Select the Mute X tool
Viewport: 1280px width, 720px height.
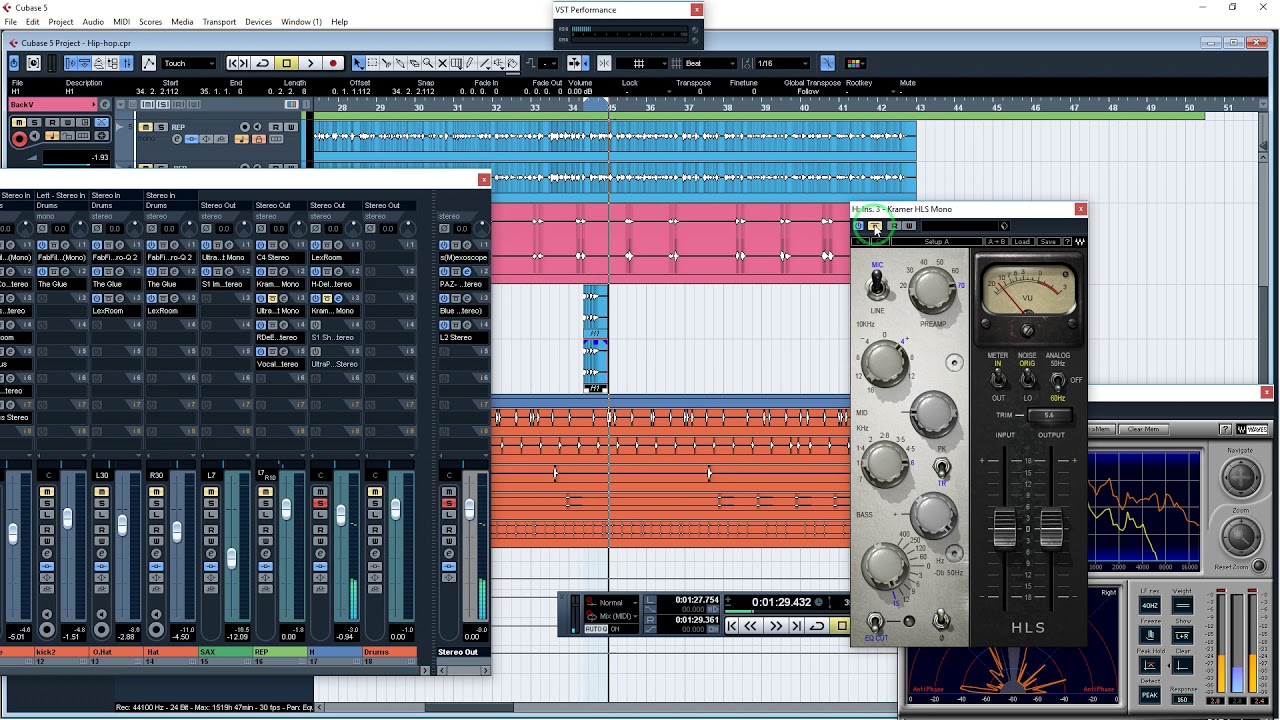(442, 63)
